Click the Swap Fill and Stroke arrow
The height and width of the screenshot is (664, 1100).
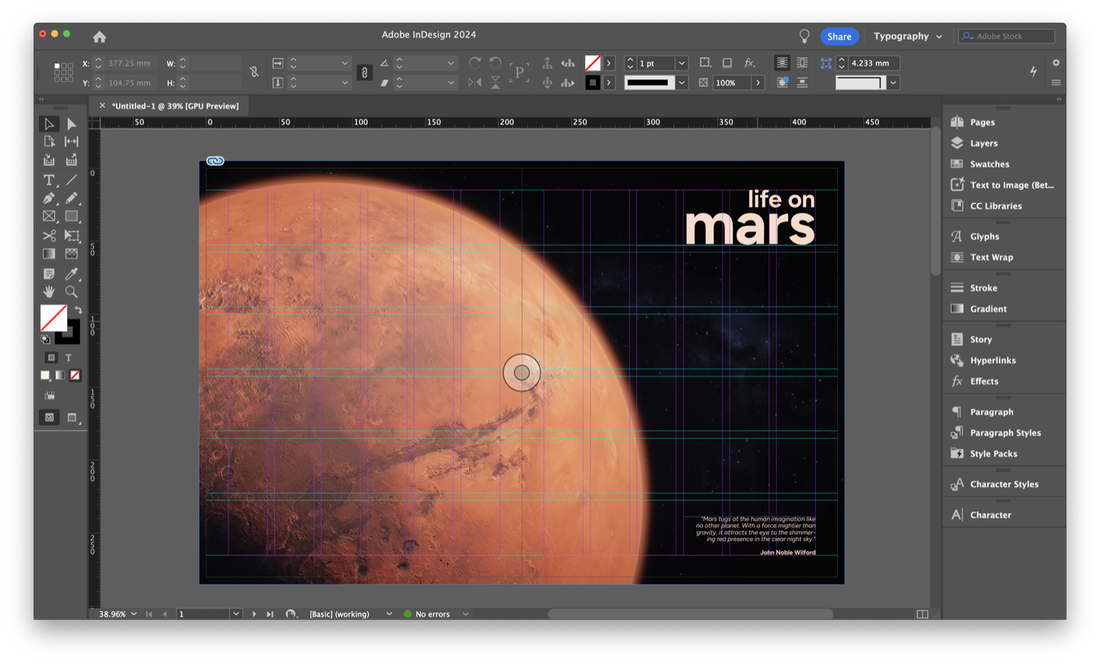(x=78, y=309)
